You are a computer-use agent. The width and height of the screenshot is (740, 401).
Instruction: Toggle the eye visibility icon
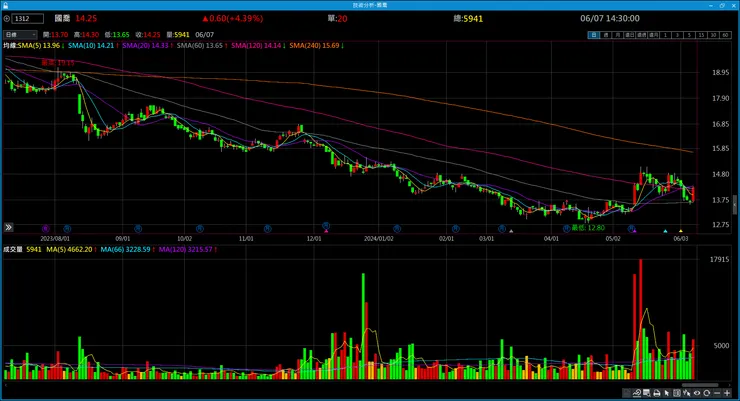pos(697,393)
